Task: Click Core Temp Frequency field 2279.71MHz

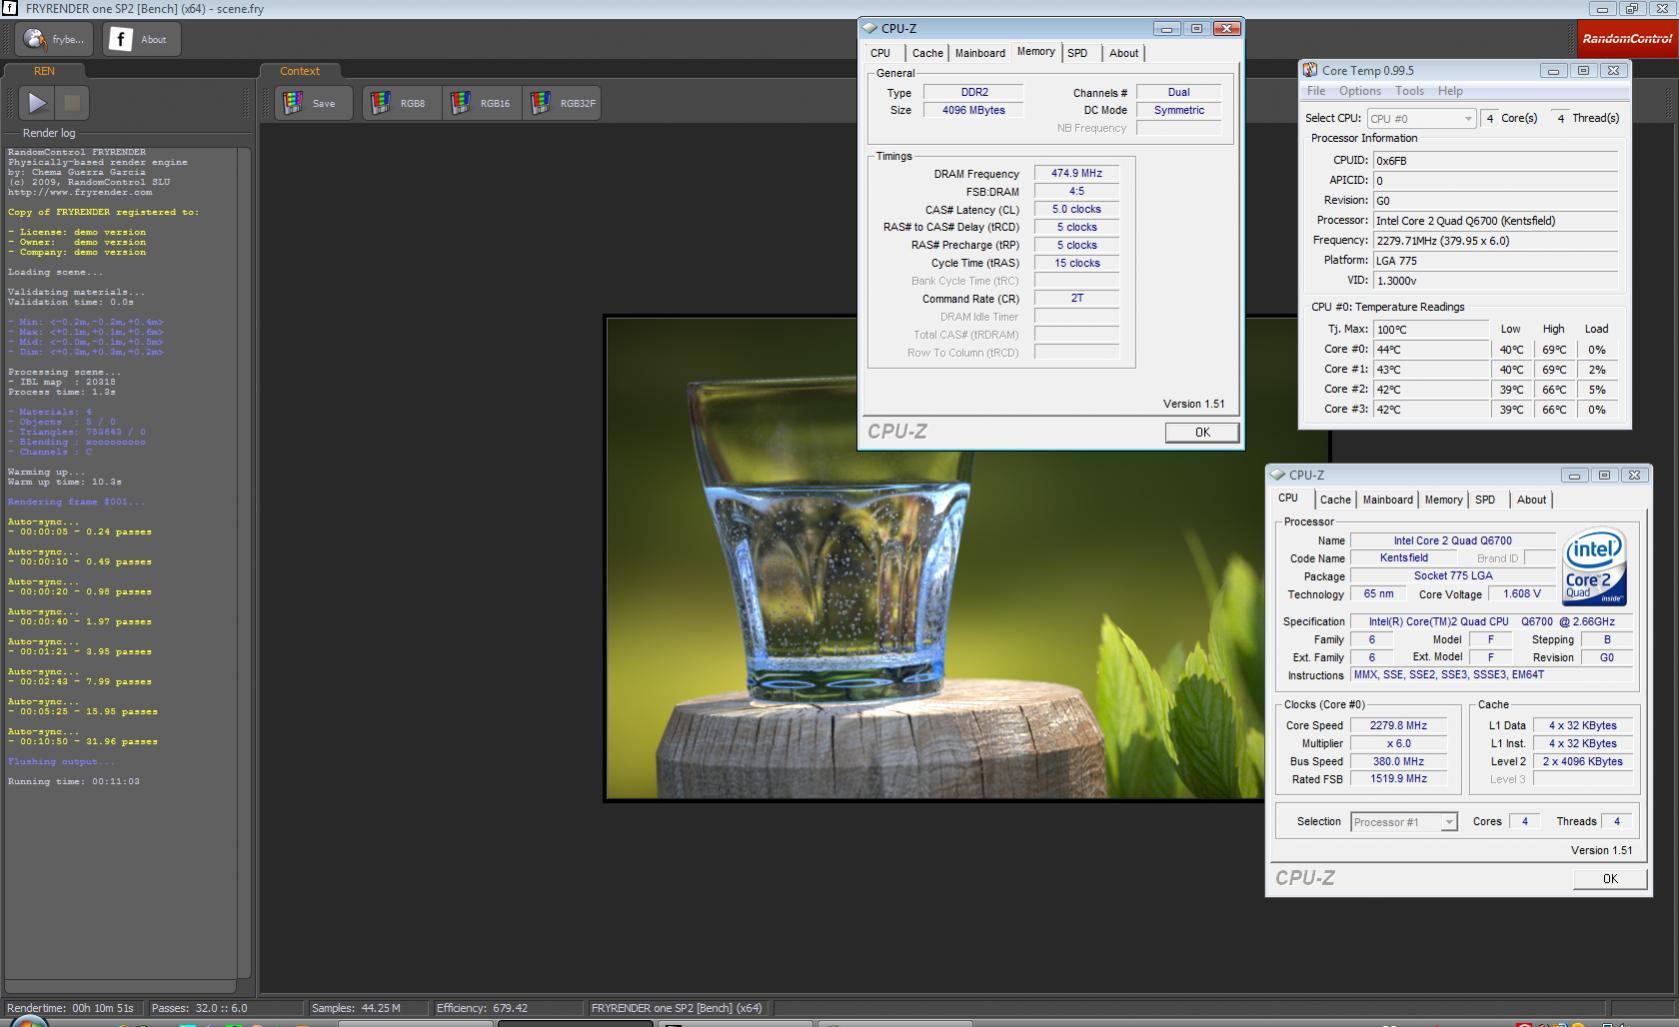Action: coord(1494,241)
